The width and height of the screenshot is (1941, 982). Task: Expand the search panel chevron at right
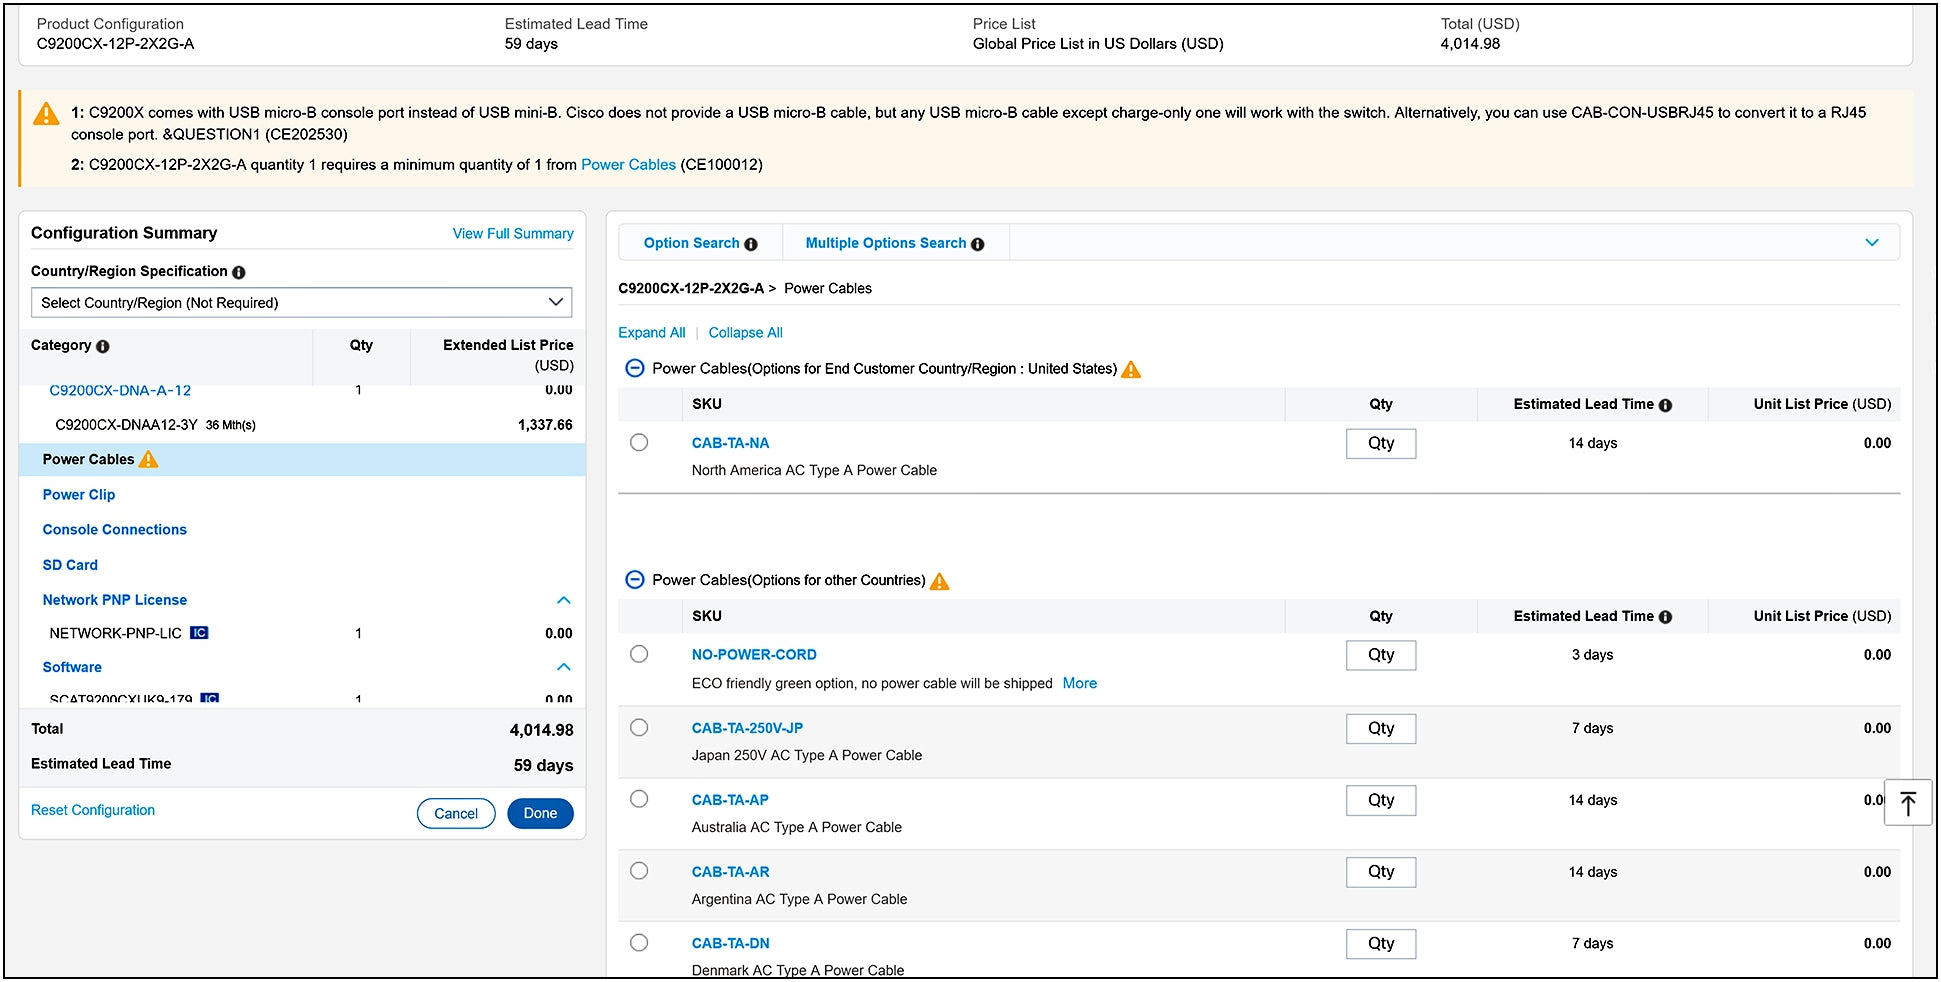(x=1871, y=243)
